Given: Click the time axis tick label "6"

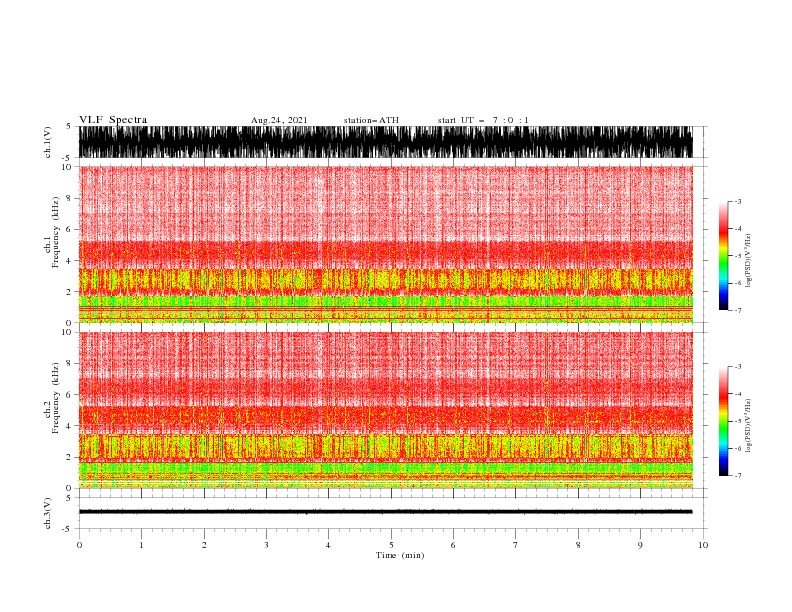Looking at the screenshot, I should point(453,545).
